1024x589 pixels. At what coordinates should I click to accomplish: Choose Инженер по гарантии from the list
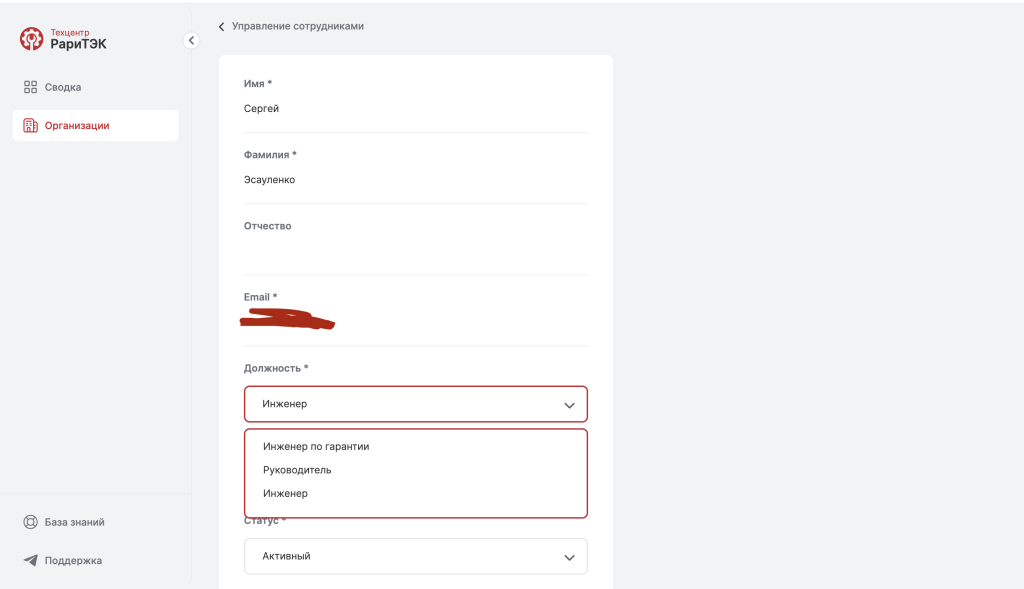pos(315,446)
